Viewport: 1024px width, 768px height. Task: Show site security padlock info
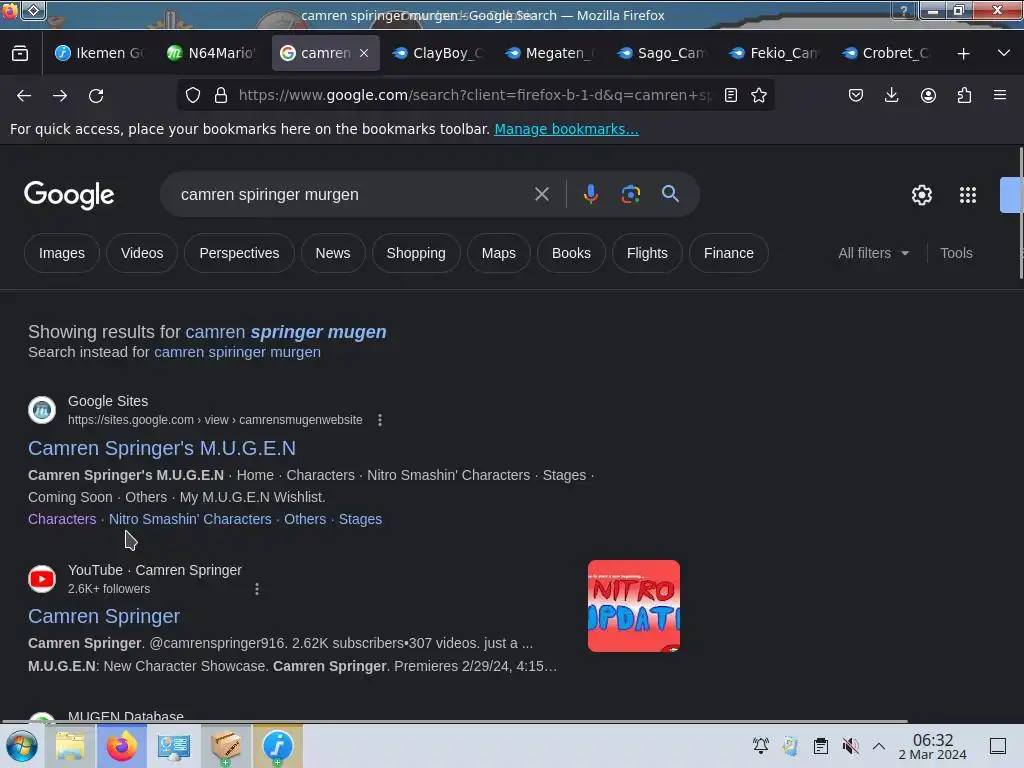pos(221,95)
